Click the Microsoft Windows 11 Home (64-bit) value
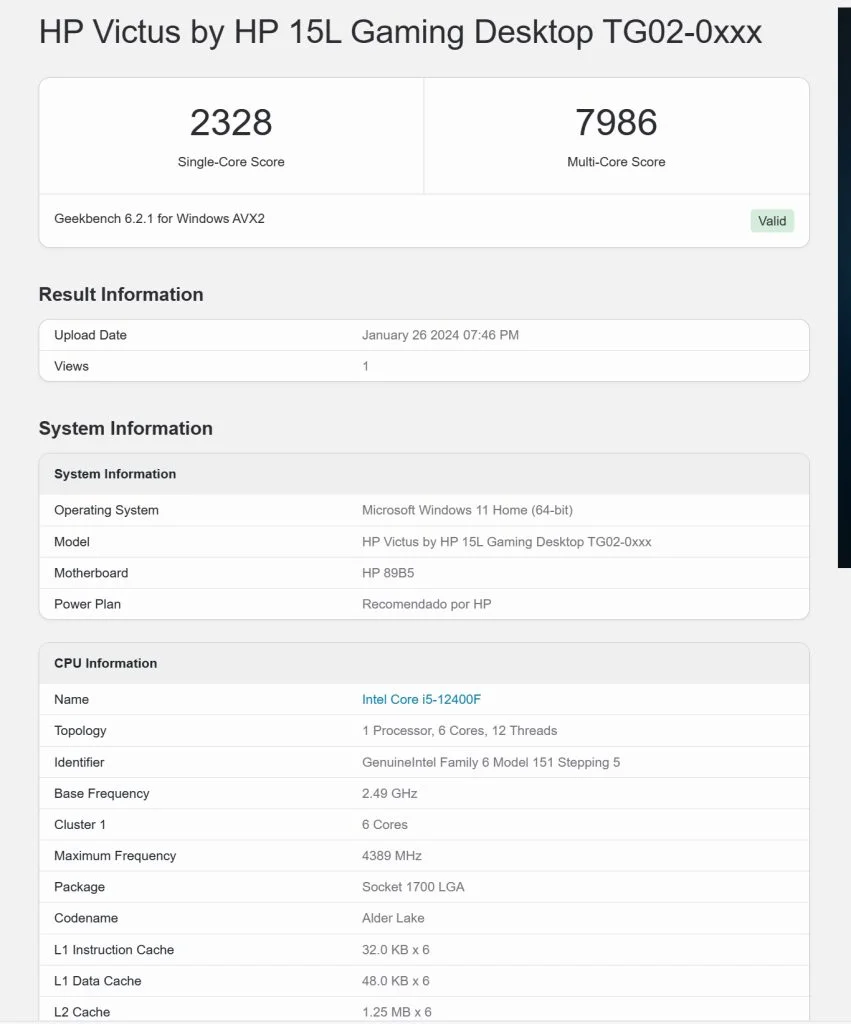The image size is (851, 1024). [x=467, y=510]
